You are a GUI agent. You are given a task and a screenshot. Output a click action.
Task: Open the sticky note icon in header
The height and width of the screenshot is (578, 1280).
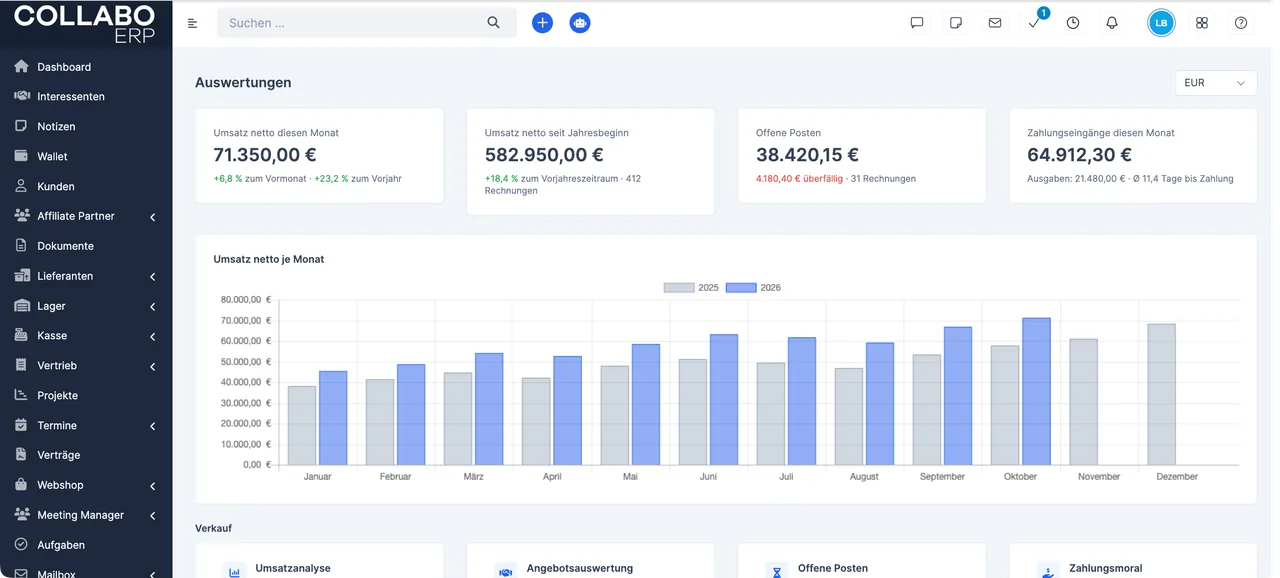(x=956, y=23)
